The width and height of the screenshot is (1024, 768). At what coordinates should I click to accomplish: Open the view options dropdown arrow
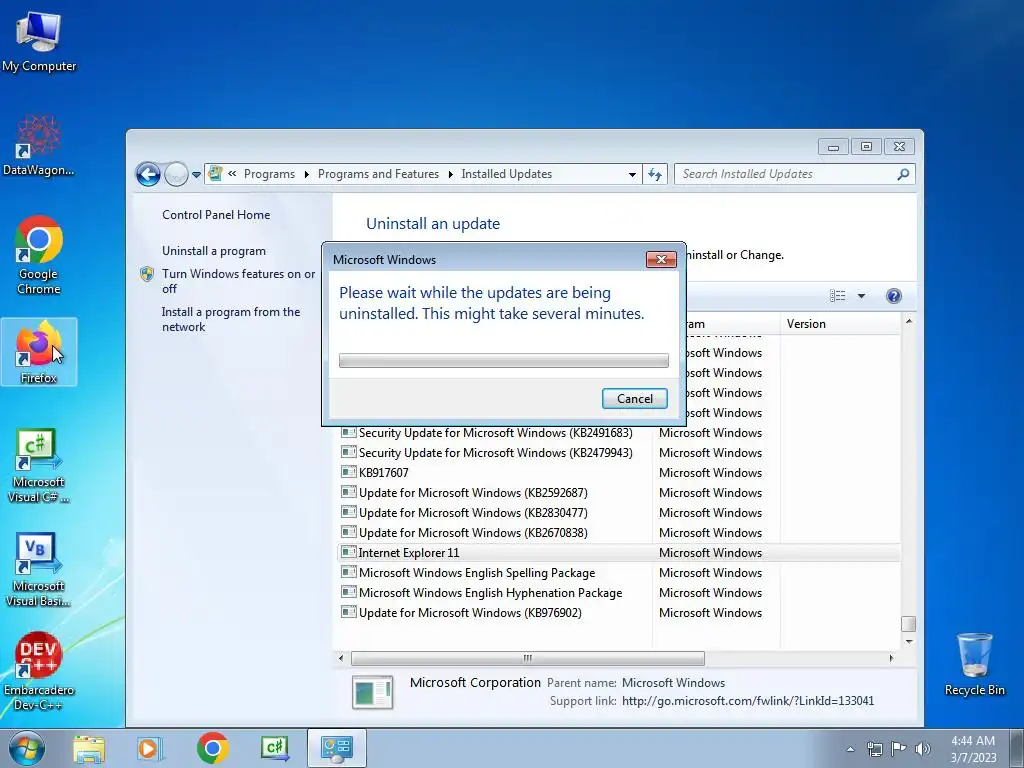coord(861,296)
